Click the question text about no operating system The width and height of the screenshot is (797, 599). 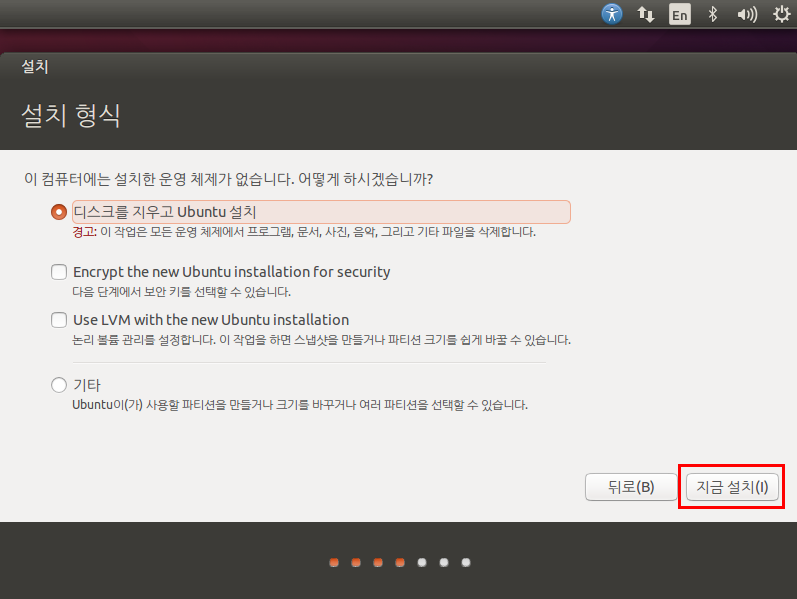click(x=228, y=179)
